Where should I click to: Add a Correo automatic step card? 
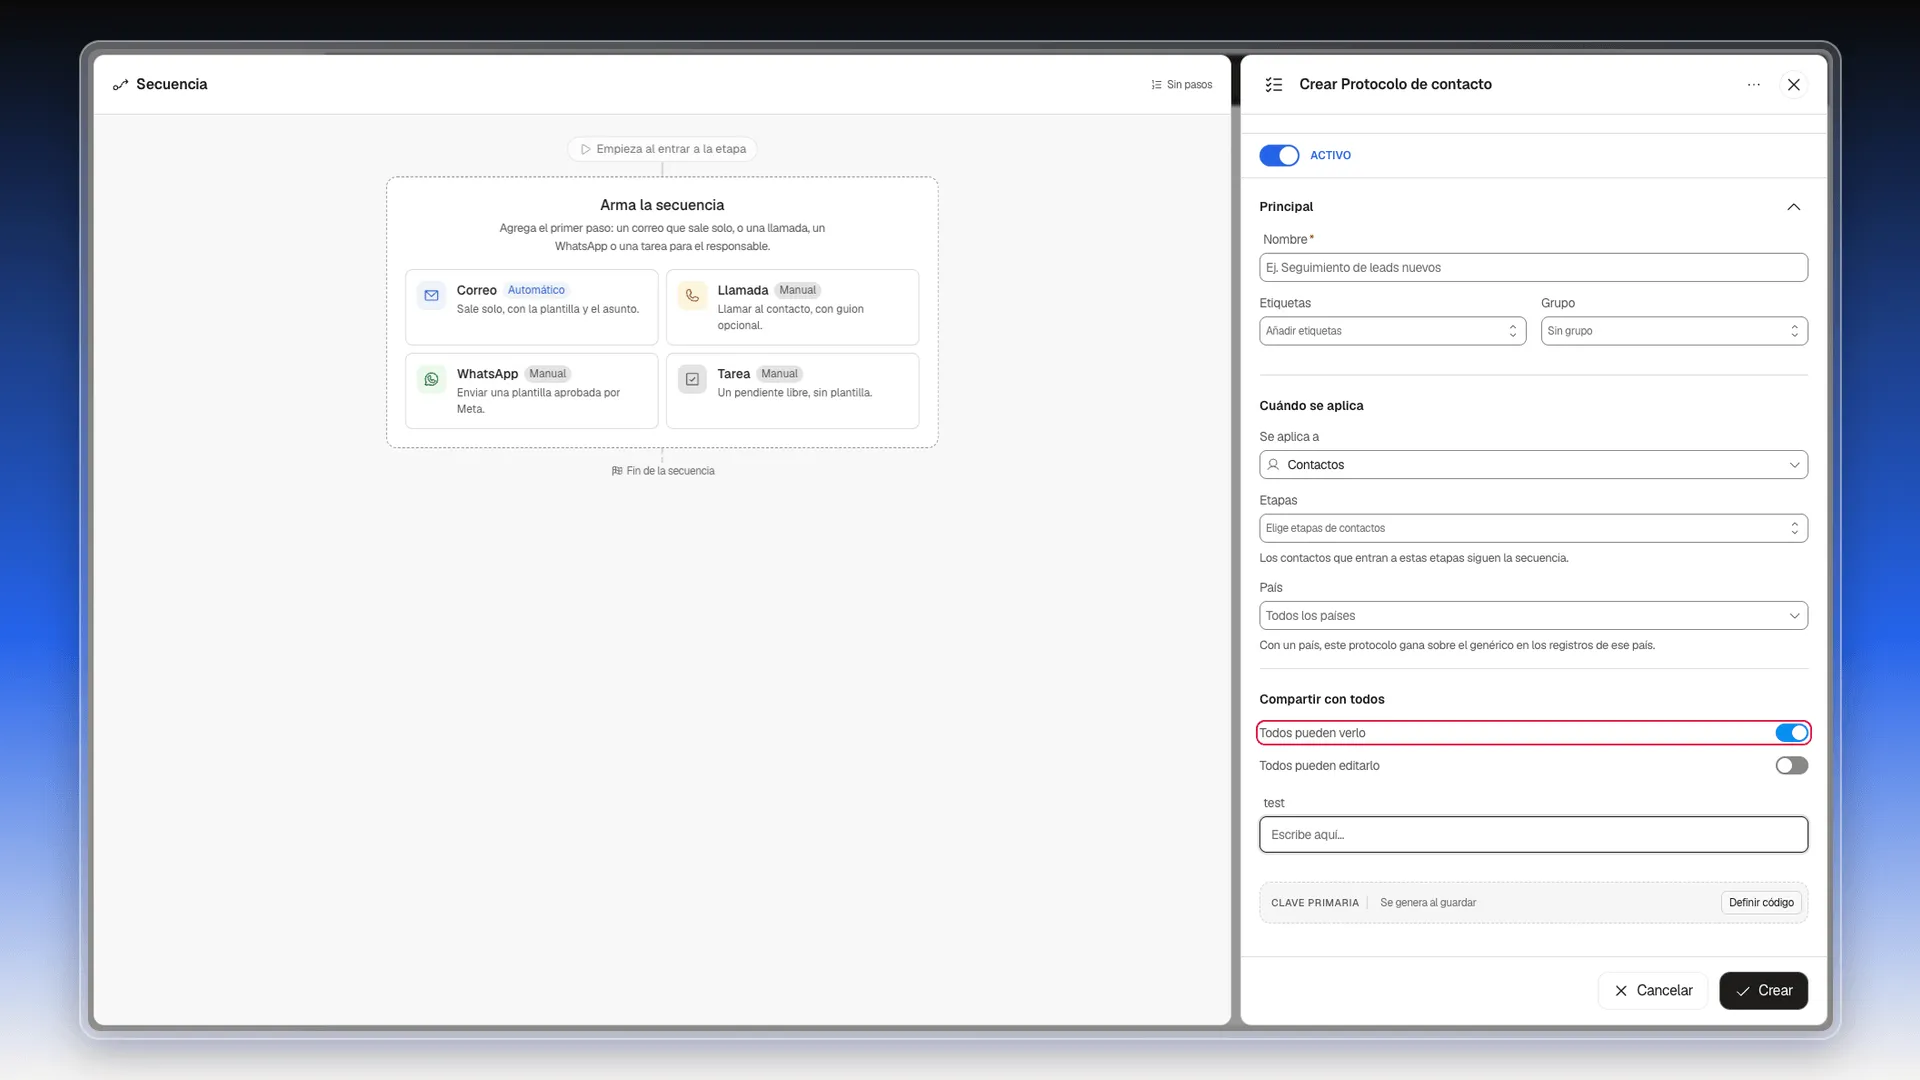click(x=532, y=307)
